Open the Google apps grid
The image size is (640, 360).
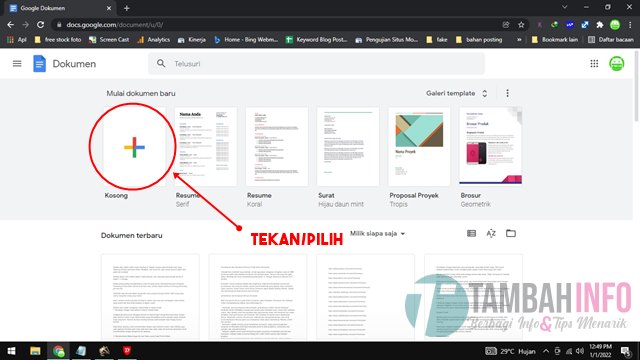pyautogui.click(x=594, y=64)
